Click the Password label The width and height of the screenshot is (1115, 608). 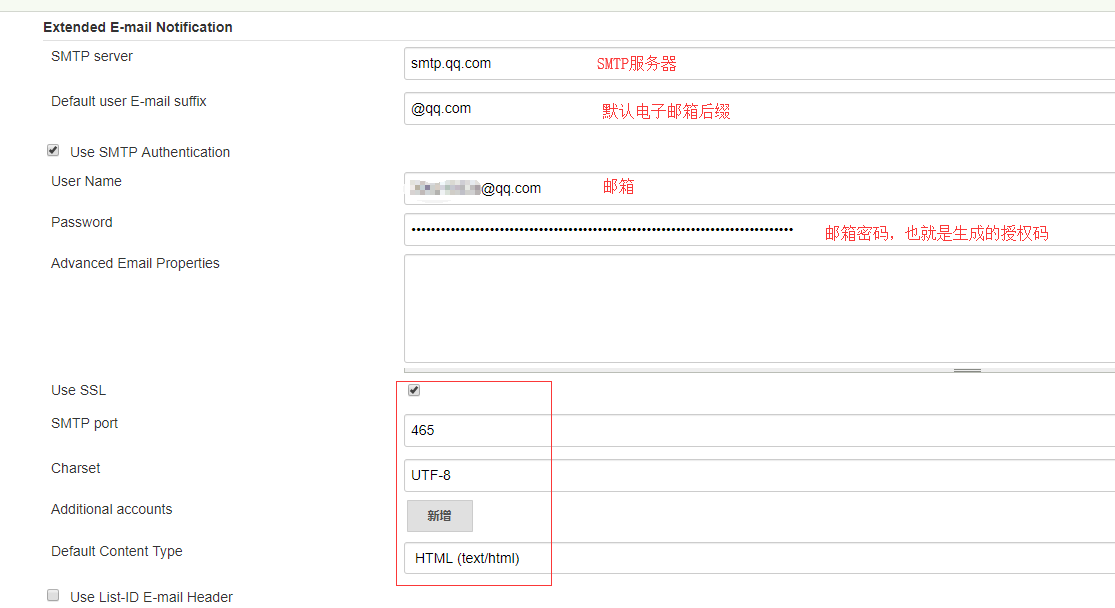[82, 222]
